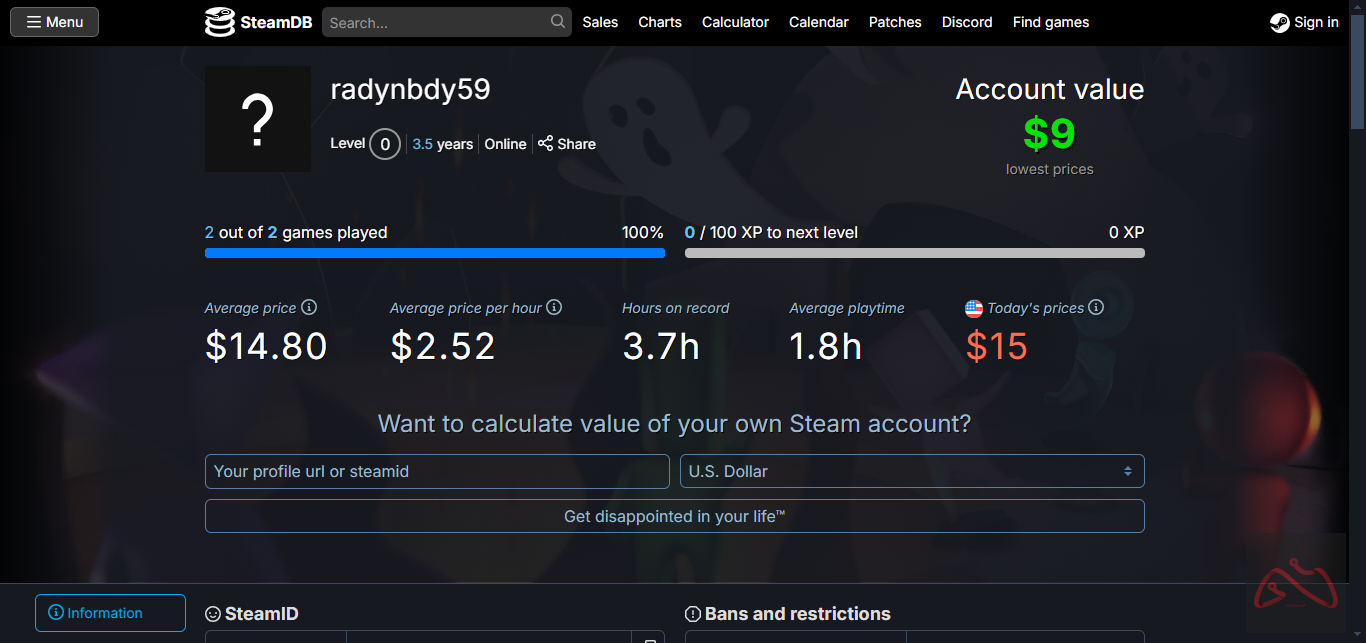Go to the Calculator page
This screenshot has width=1366, height=643.
pyautogui.click(x=735, y=22)
